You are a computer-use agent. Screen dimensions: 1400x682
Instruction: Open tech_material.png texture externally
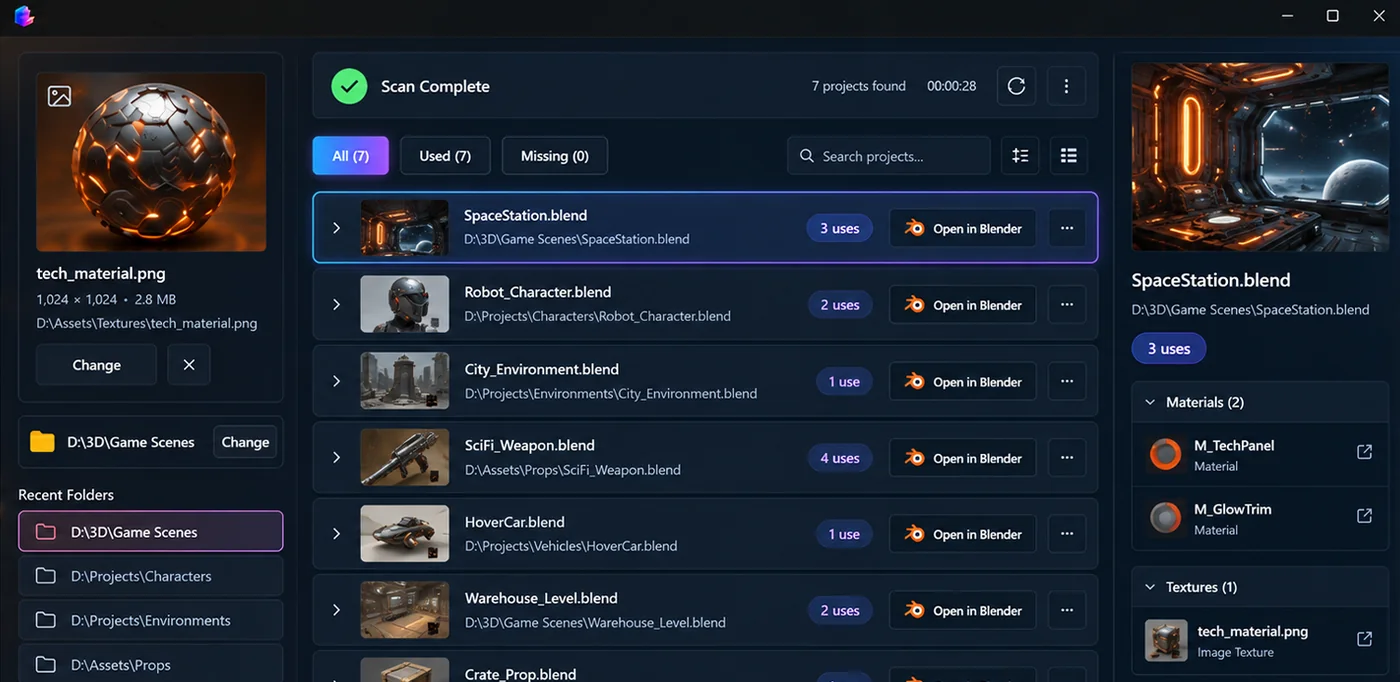(1364, 639)
